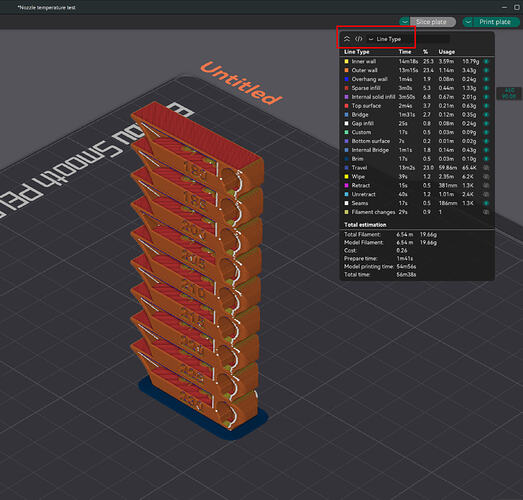
Task: Toggle visibility of Inner wall lines
Action: (x=486, y=61)
